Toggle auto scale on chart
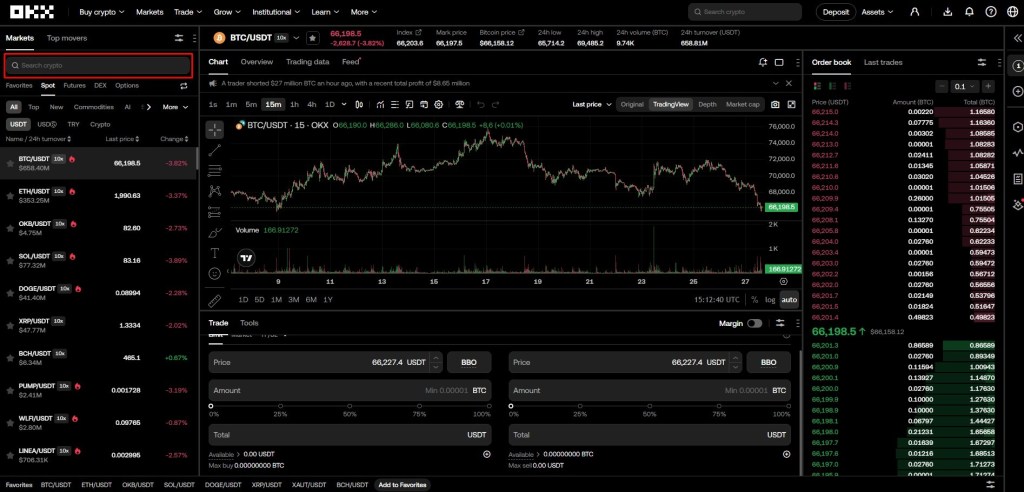Image resolution: width=1024 pixels, height=492 pixels. pos(789,300)
